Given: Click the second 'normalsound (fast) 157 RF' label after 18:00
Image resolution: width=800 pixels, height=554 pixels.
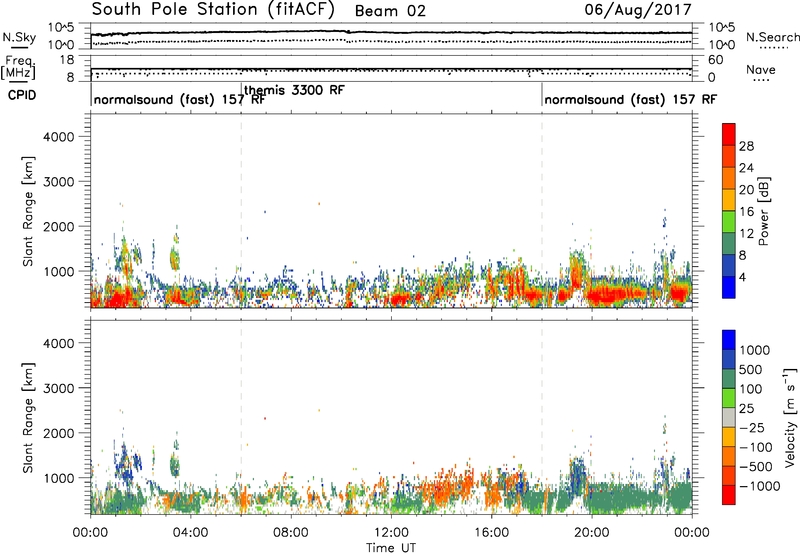Looking at the screenshot, I should [631, 99].
